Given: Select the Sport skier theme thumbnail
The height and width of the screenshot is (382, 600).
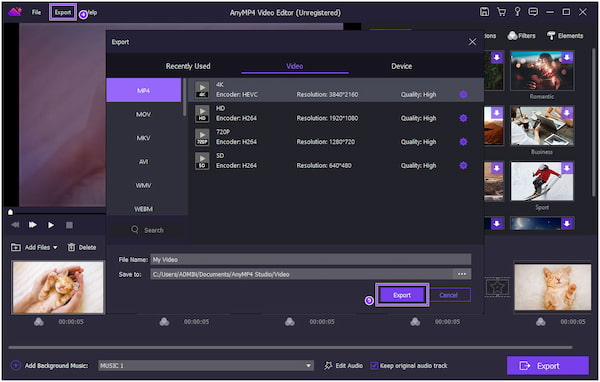Looking at the screenshot, I should click(542, 181).
